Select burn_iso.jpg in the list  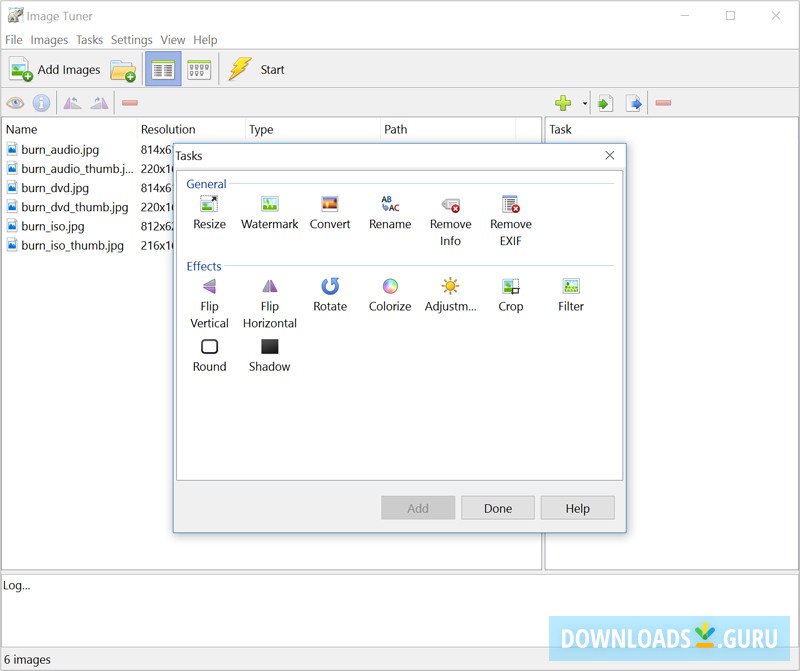click(x=53, y=226)
